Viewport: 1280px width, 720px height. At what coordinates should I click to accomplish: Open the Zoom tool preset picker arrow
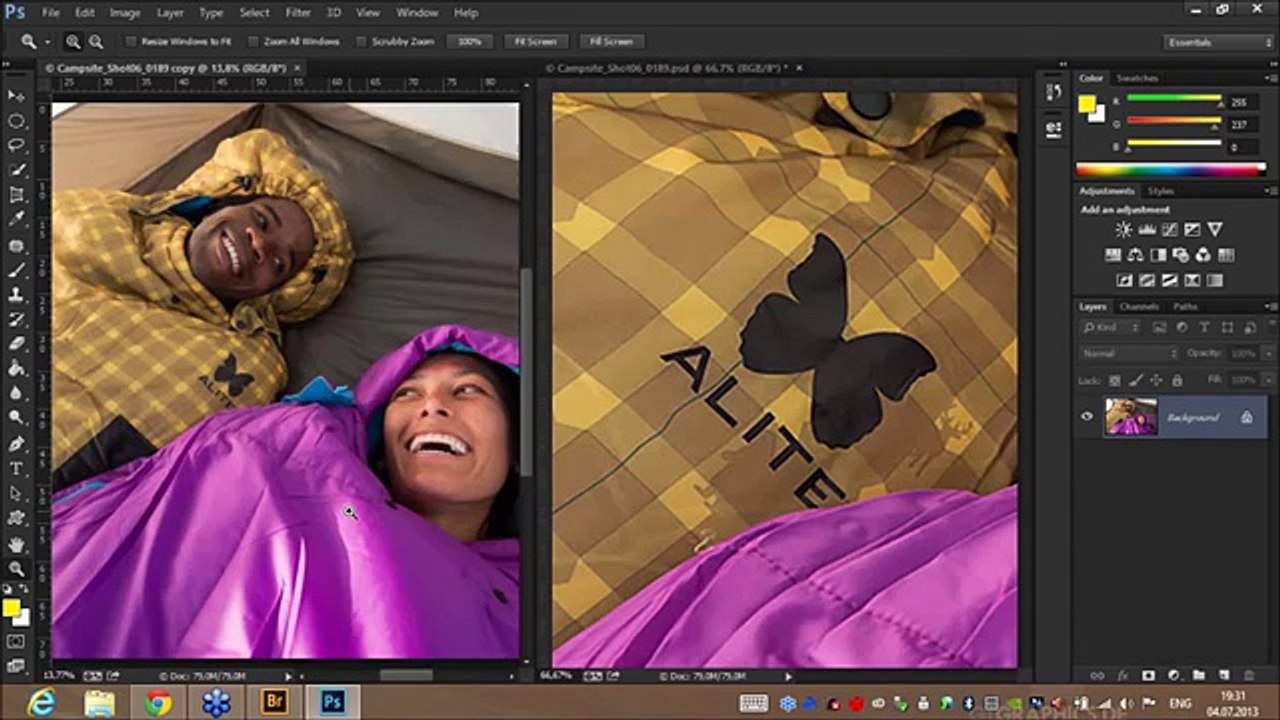(x=47, y=42)
